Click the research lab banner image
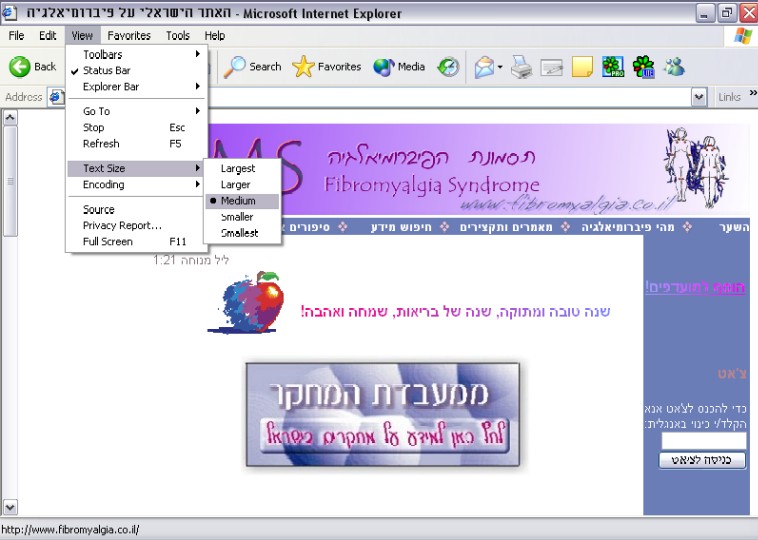 tap(382, 415)
